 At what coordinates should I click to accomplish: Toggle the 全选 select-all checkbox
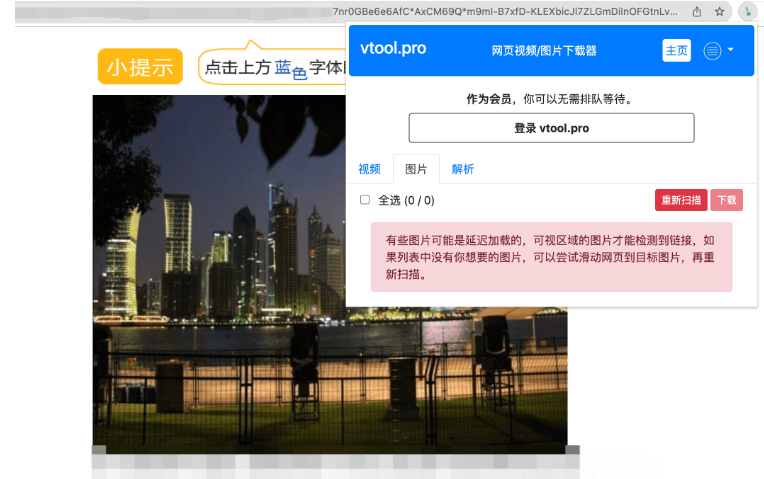click(365, 200)
